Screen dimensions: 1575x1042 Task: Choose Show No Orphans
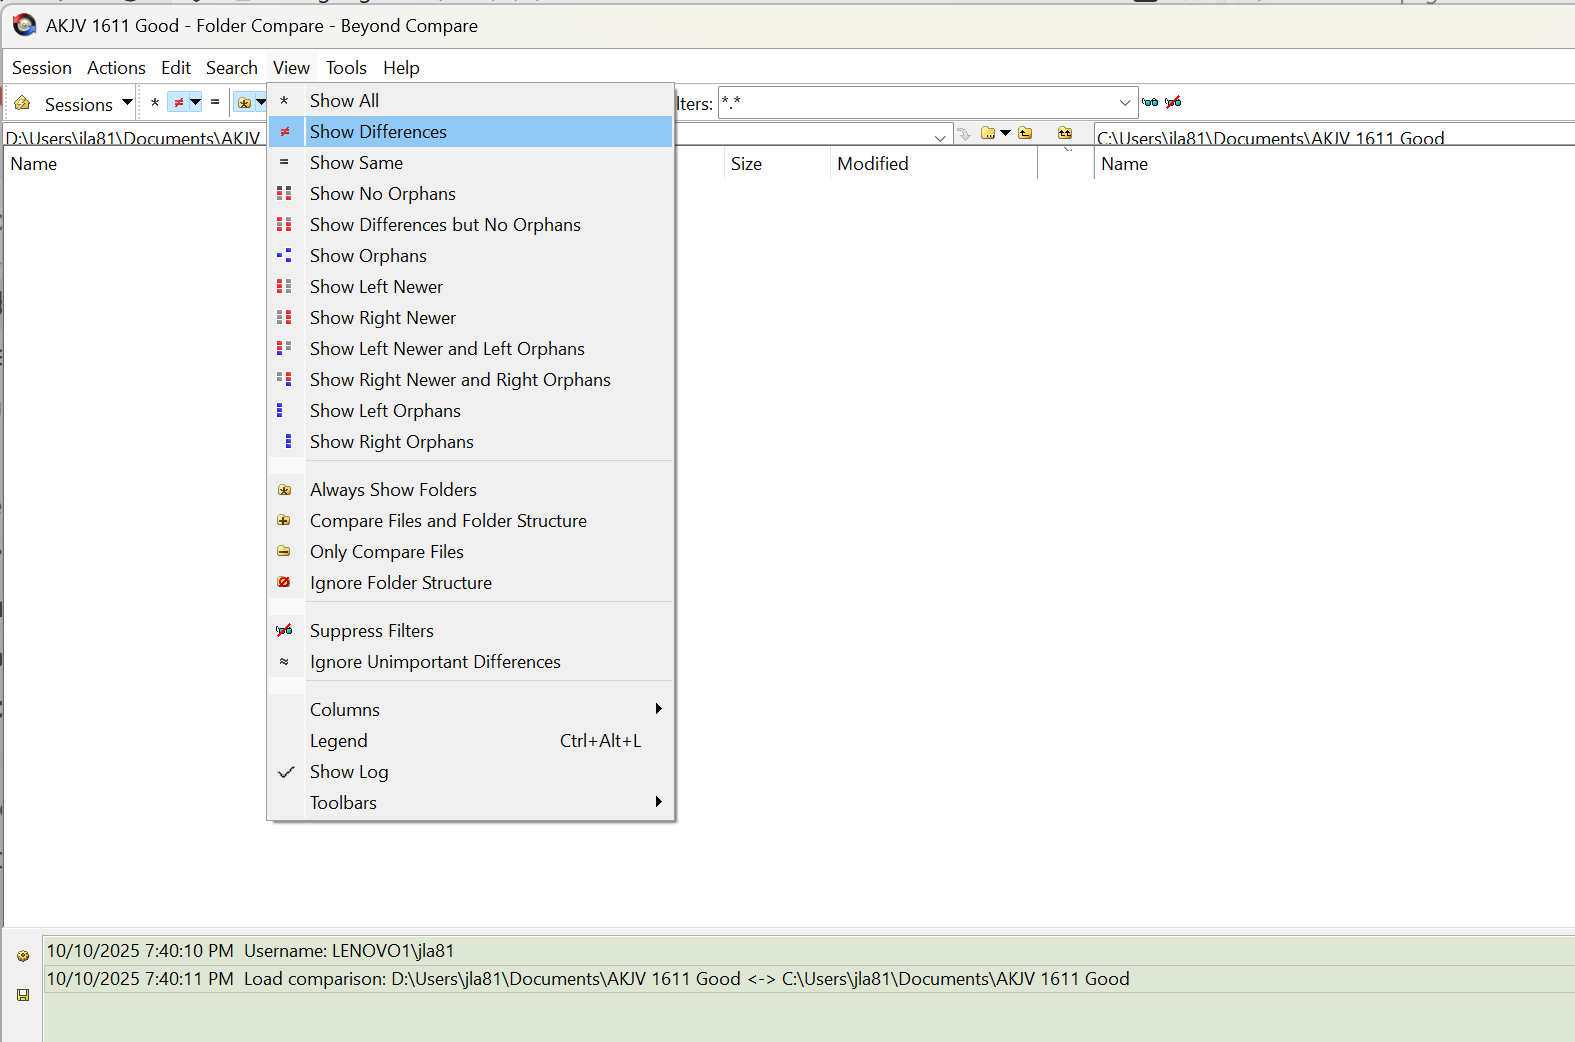(x=470, y=194)
